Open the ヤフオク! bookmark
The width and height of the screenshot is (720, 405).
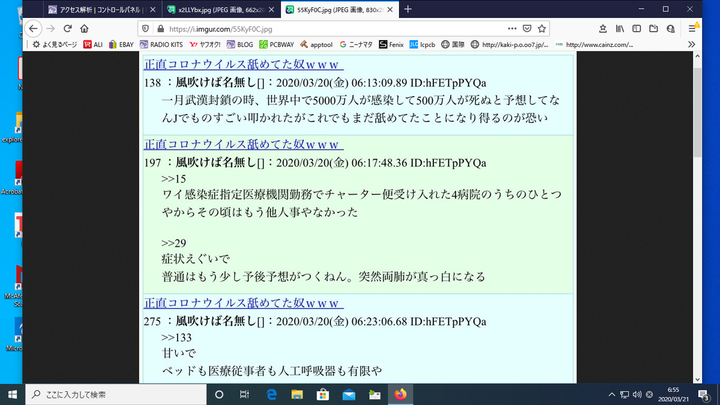click(205, 45)
